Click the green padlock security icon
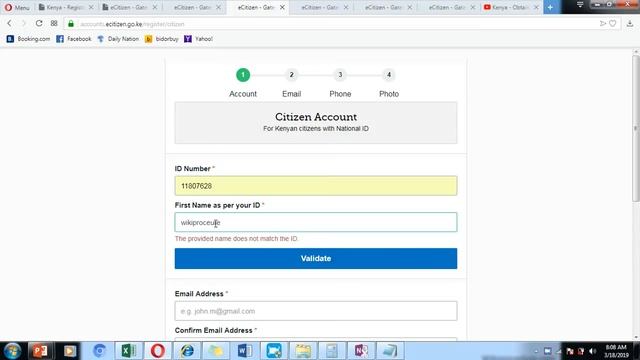 [71, 24]
